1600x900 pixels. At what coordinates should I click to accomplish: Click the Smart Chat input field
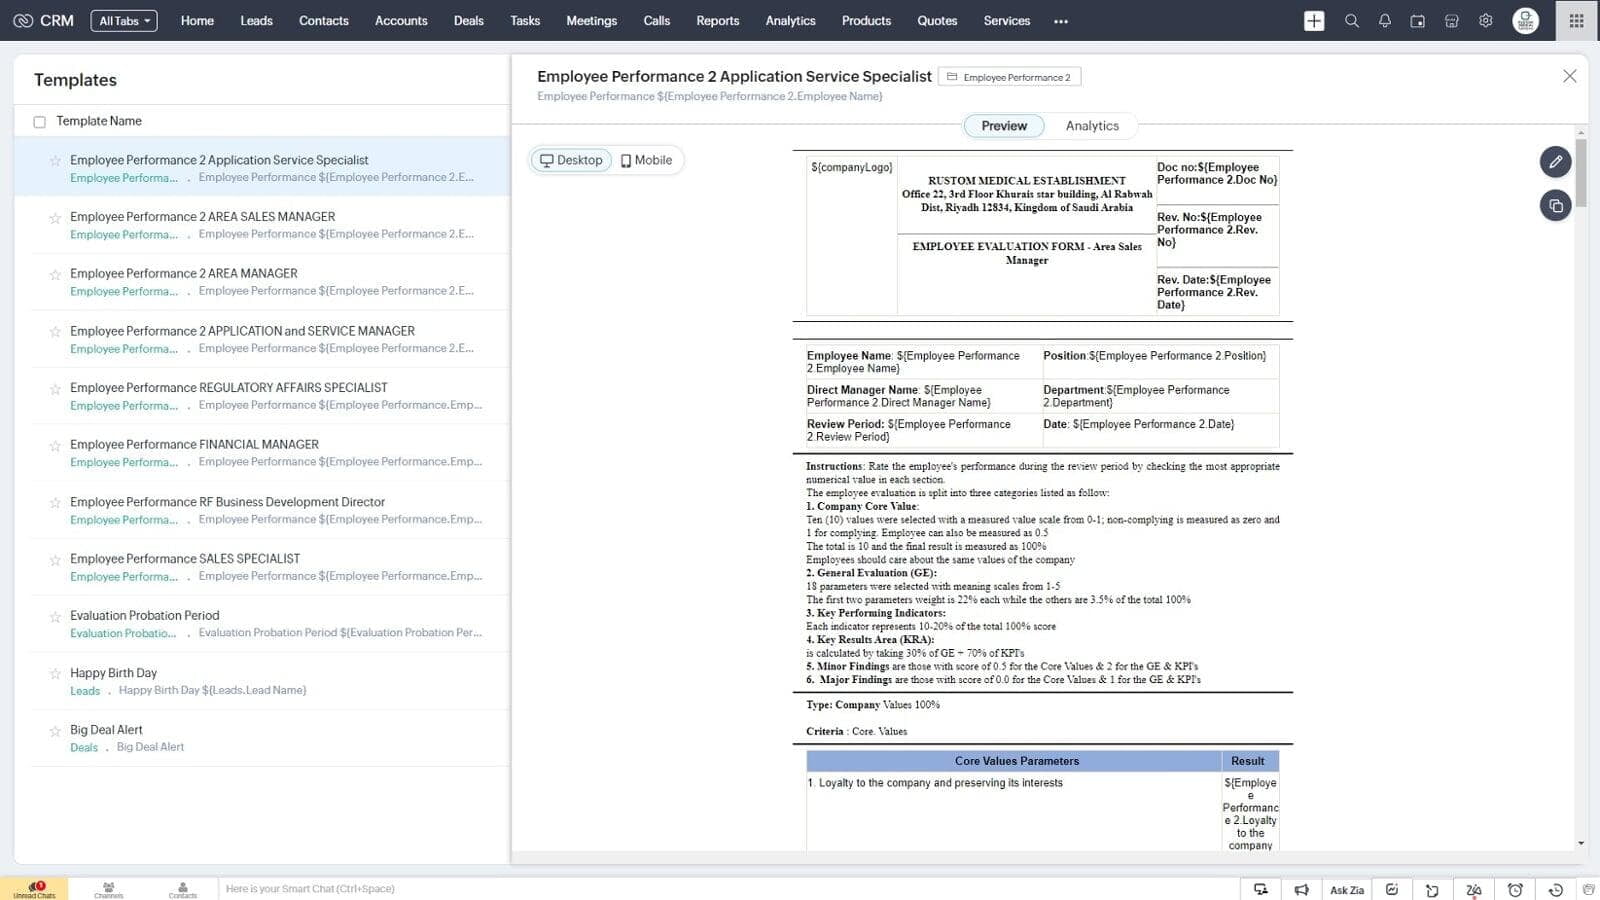(310, 889)
